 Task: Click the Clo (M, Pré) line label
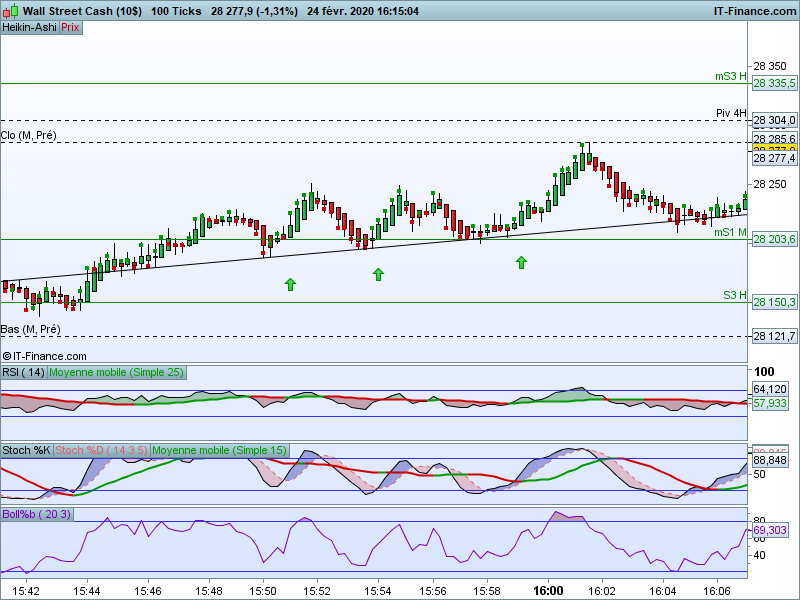coord(29,136)
